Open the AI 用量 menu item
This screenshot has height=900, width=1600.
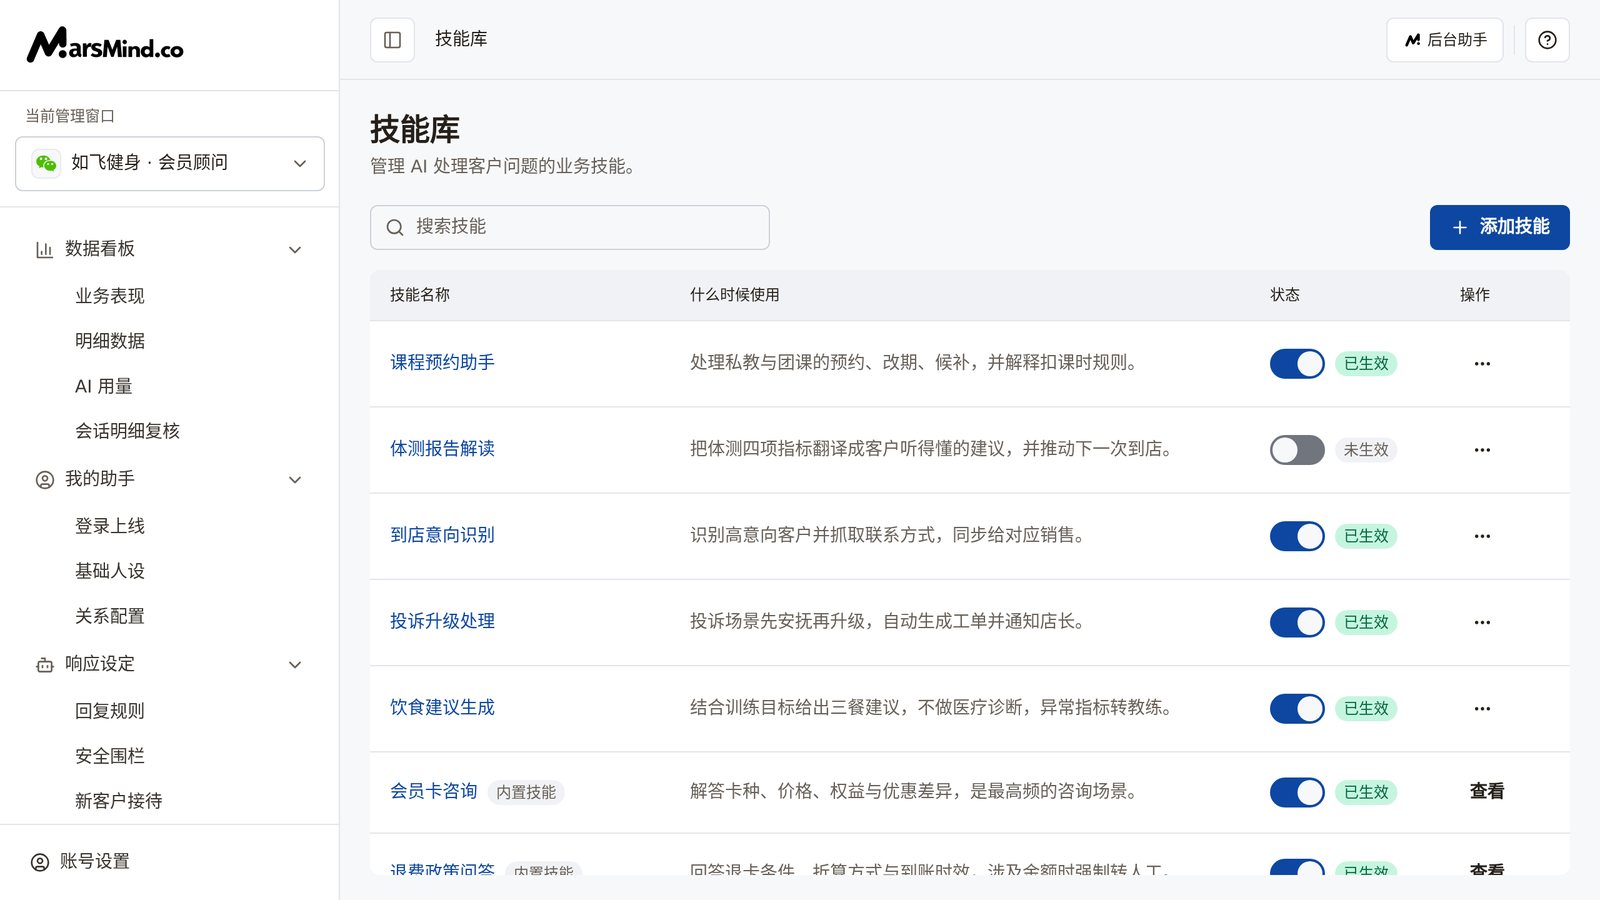[x=104, y=386]
